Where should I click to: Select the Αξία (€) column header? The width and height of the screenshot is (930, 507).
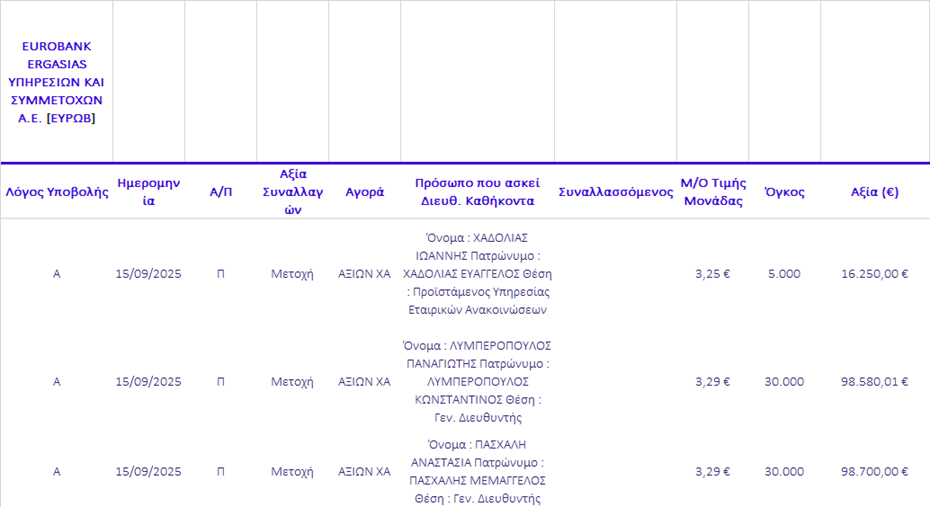pyautogui.click(x=874, y=192)
